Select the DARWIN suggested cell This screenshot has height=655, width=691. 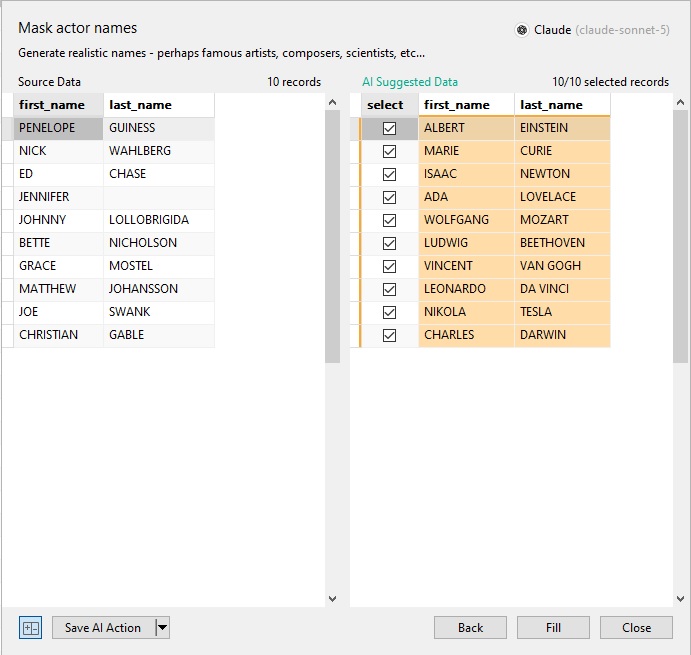coord(562,335)
